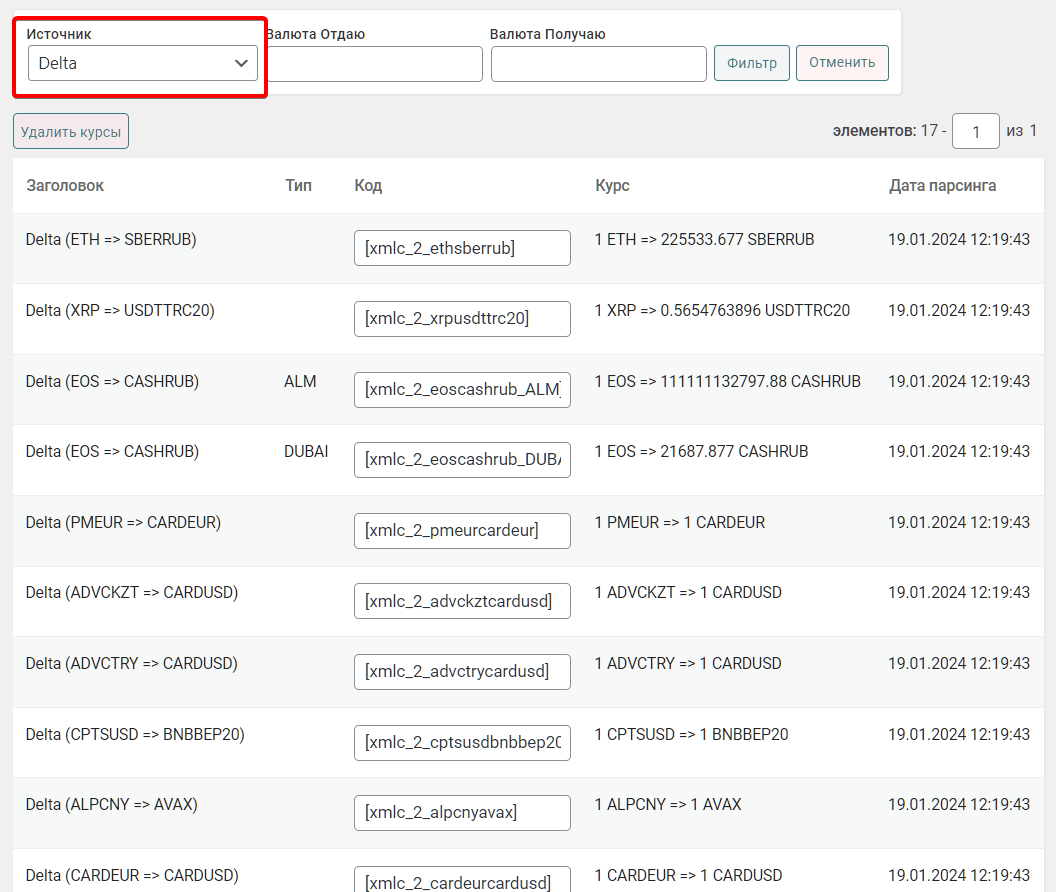This screenshot has width=1056, height=892.
Task: Click the page number input box
Action: tap(975, 131)
